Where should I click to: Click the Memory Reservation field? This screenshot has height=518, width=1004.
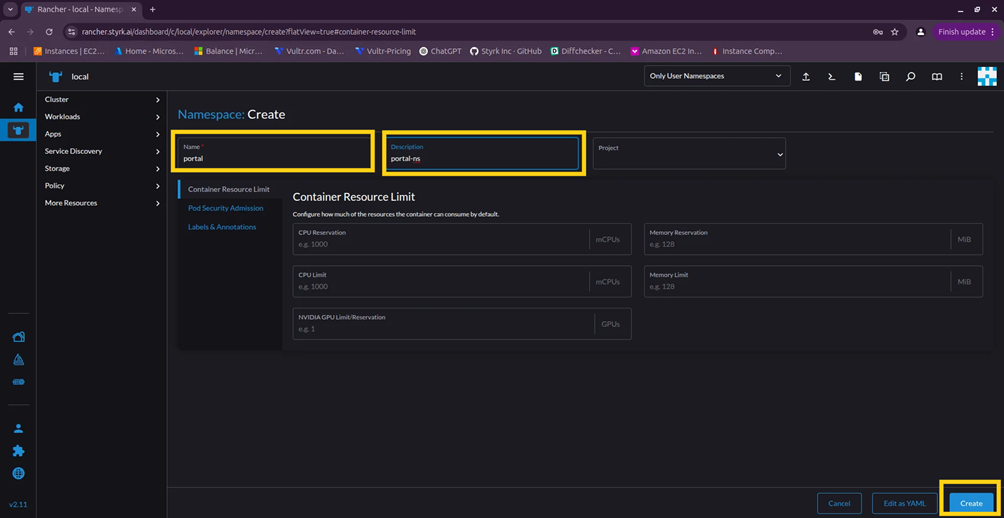coord(813,239)
